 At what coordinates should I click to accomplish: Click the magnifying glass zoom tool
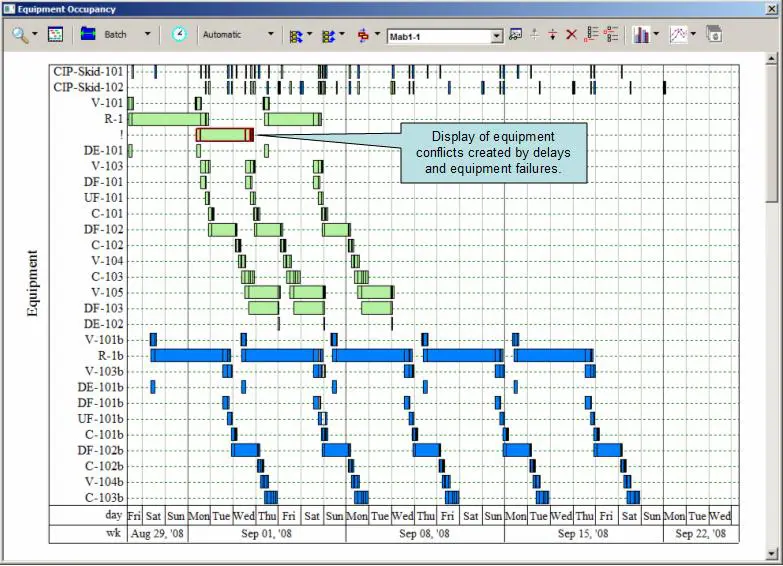[19, 34]
